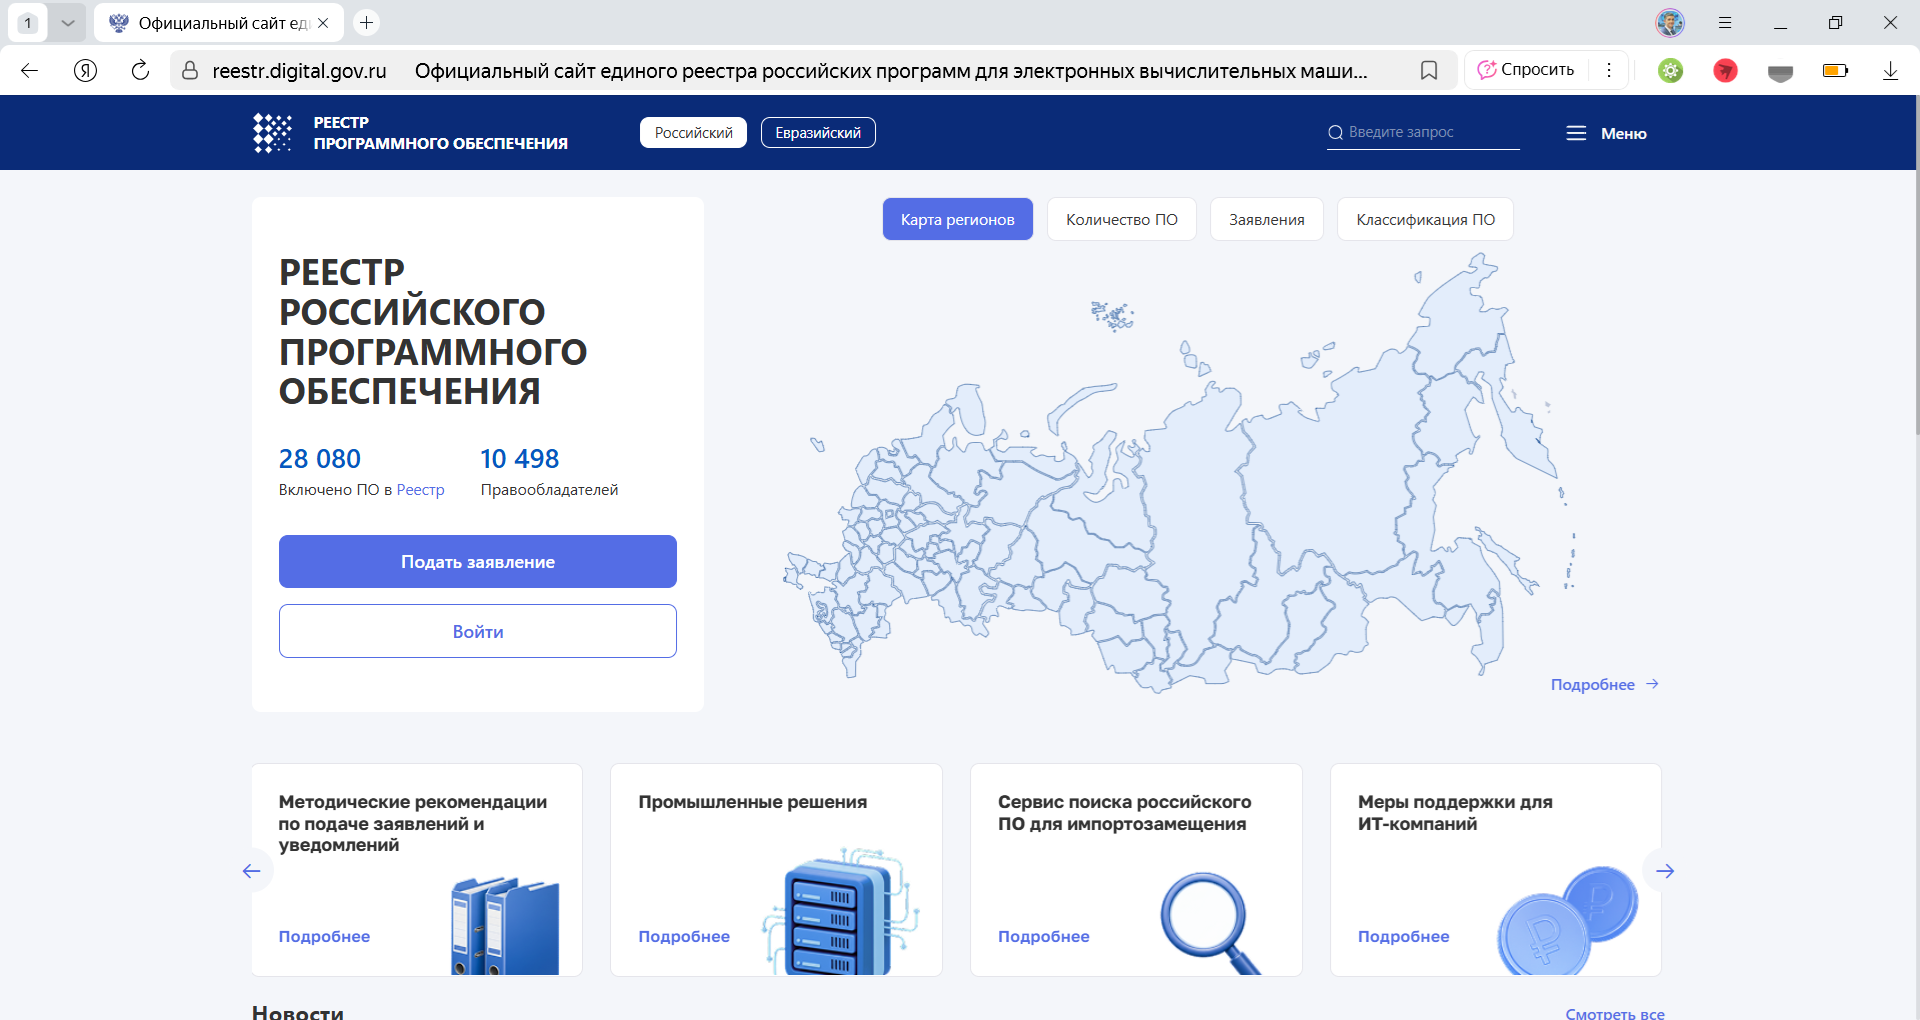Open the hamburger Меню on the site header
The width and height of the screenshot is (1920, 1020).
1605,132
